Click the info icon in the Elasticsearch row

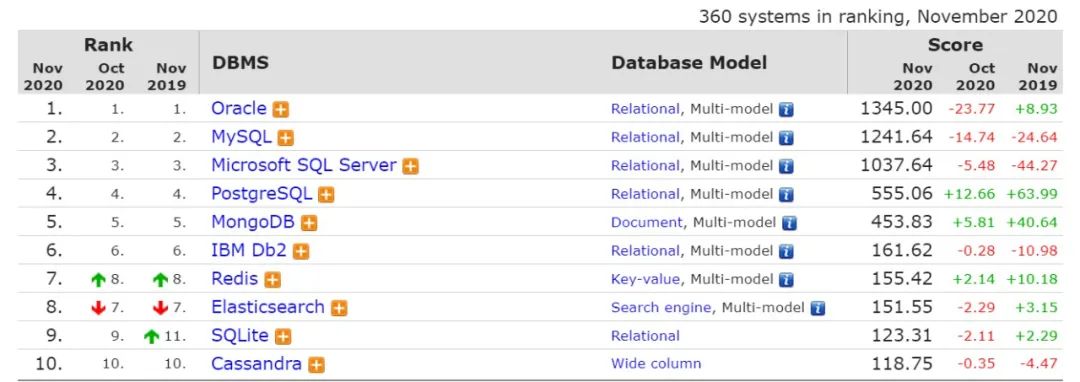click(818, 308)
